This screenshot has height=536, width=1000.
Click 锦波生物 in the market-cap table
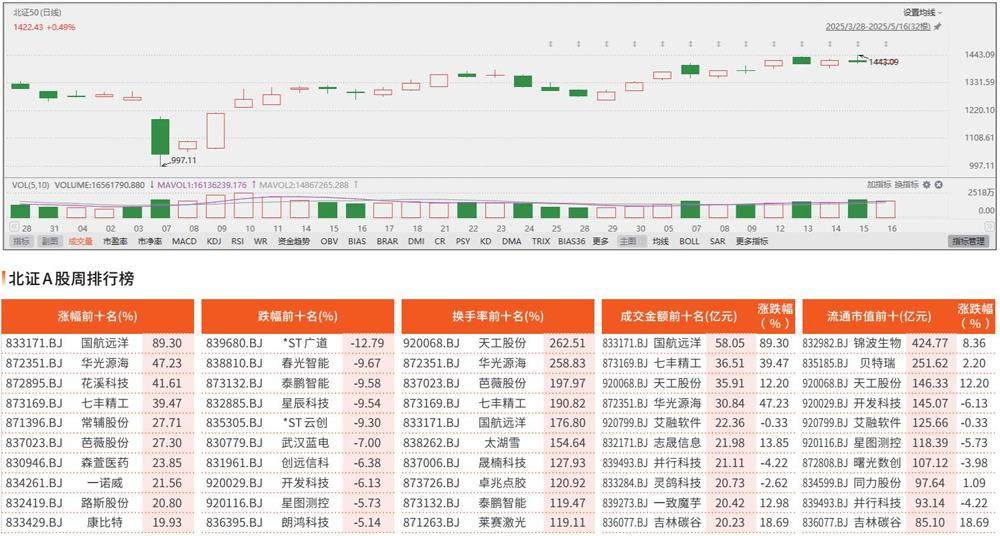[x=878, y=343]
